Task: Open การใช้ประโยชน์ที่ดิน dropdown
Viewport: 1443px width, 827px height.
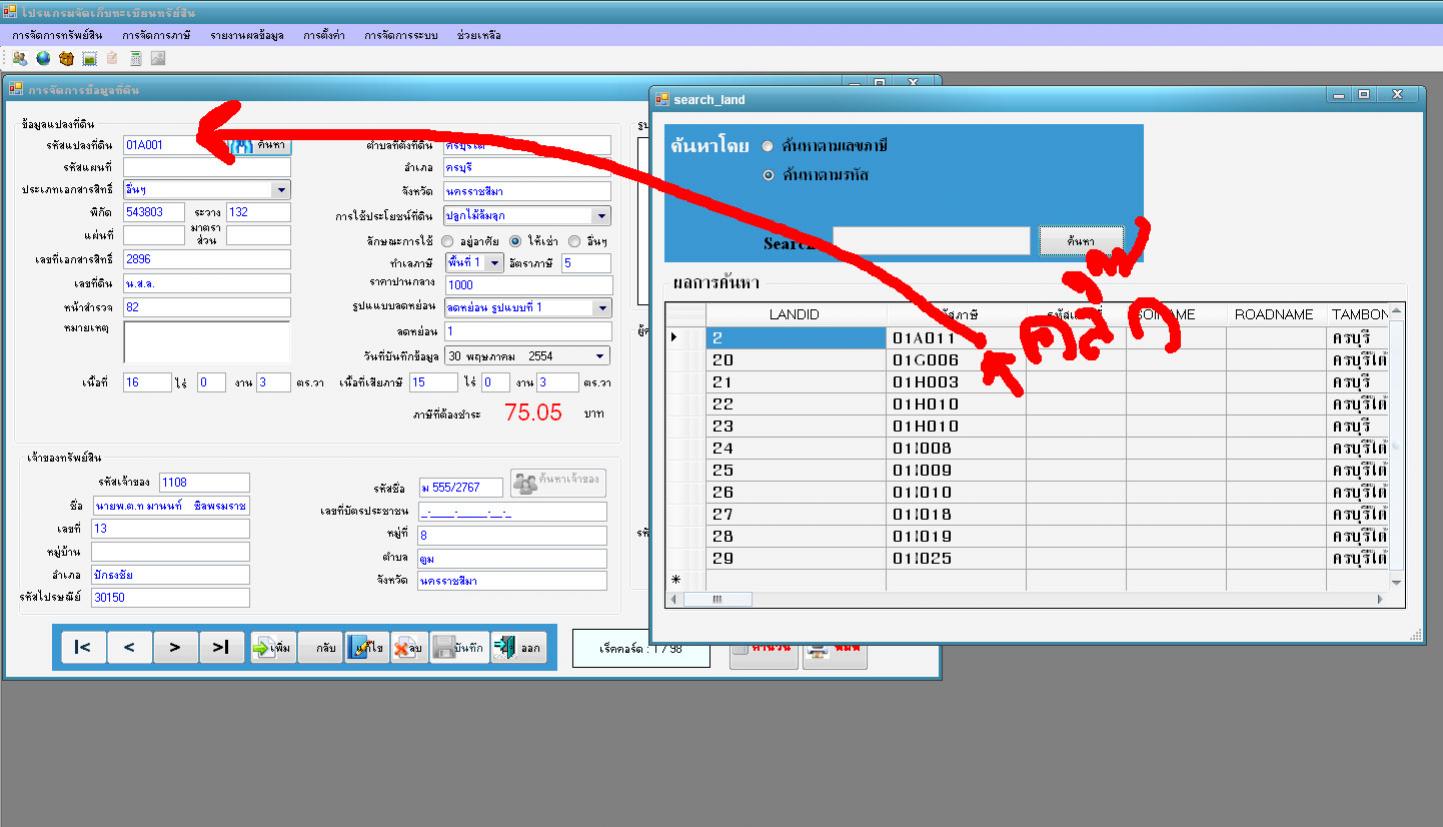Action: (601, 215)
